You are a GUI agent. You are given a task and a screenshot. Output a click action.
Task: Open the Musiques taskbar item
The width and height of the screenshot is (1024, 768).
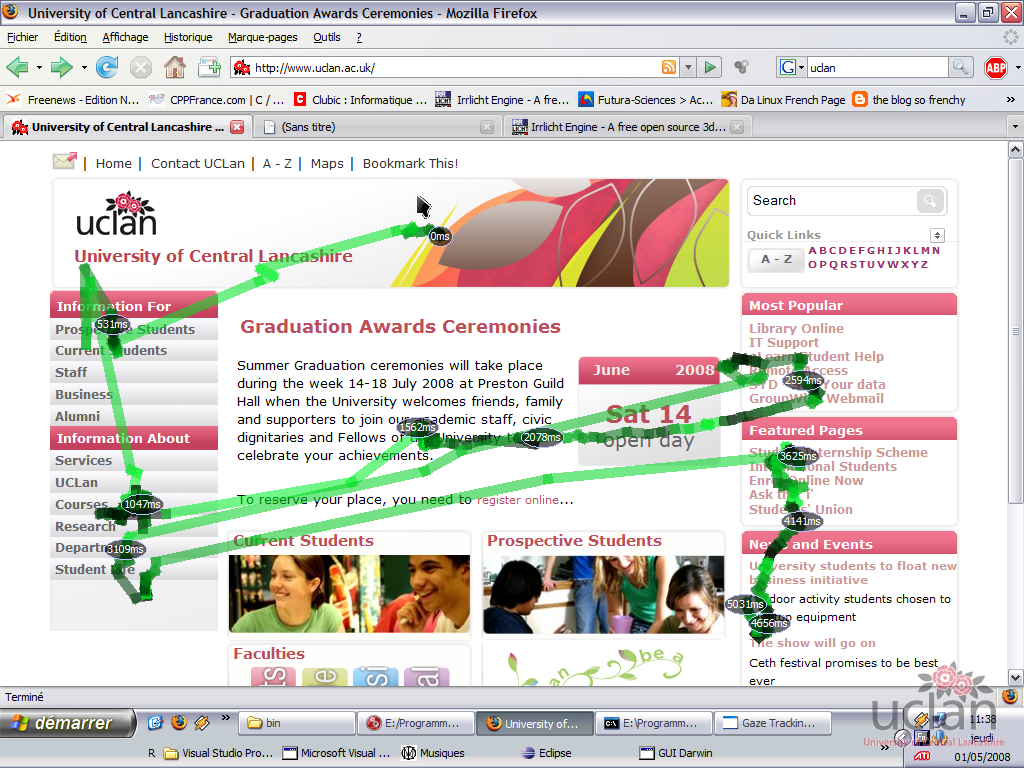click(433, 753)
